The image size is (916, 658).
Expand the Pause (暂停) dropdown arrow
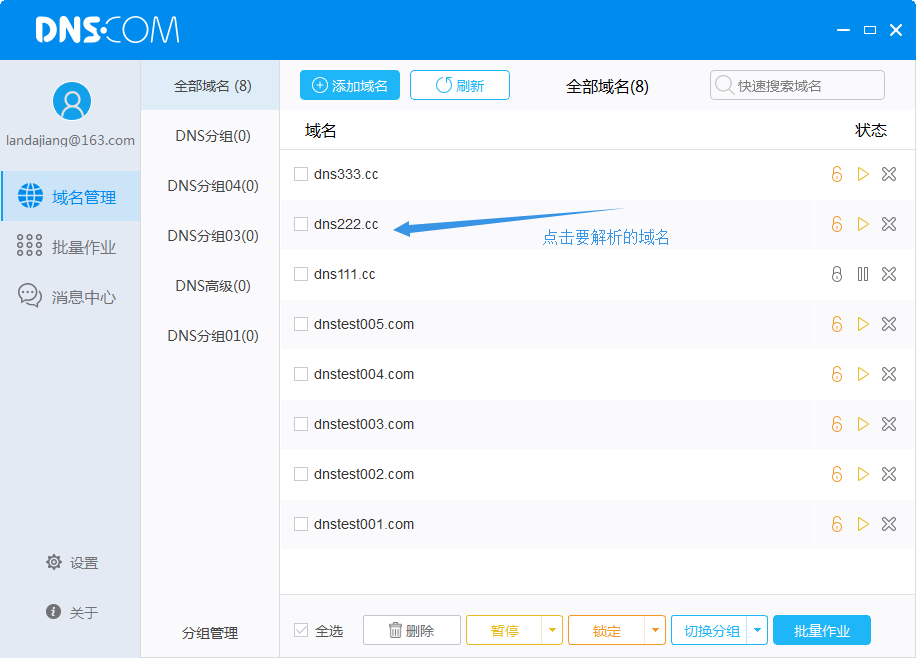[x=553, y=630]
